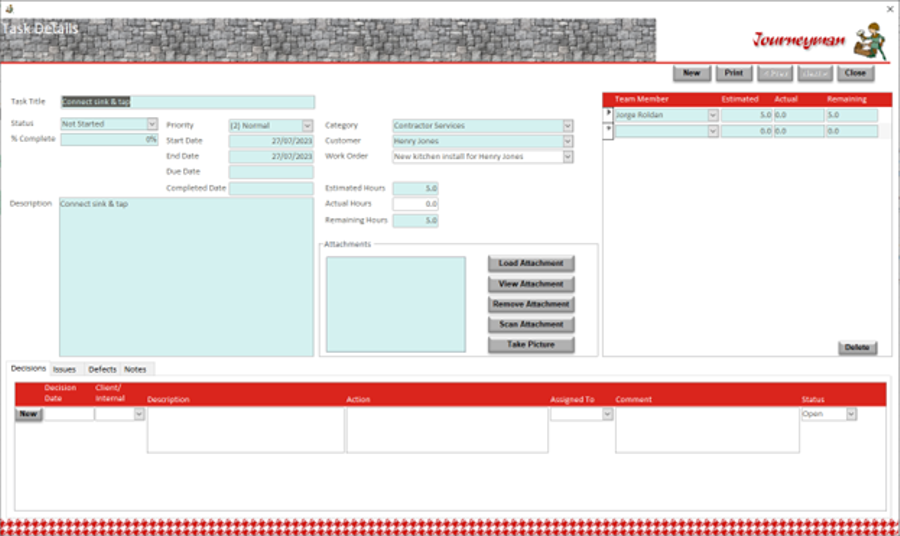Image resolution: width=900 pixels, height=536 pixels.
Task: Click the Completed Date field
Action: (271, 188)
